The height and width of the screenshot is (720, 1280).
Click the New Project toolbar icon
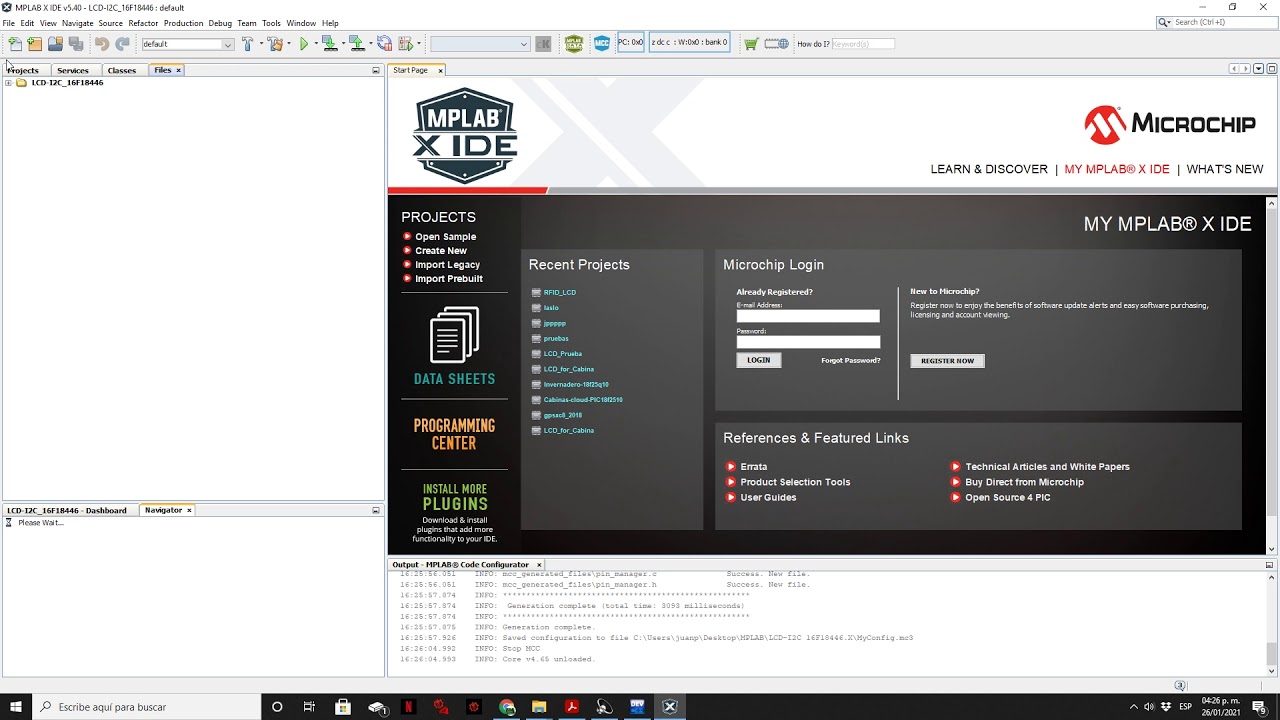(x=35, y=44)
